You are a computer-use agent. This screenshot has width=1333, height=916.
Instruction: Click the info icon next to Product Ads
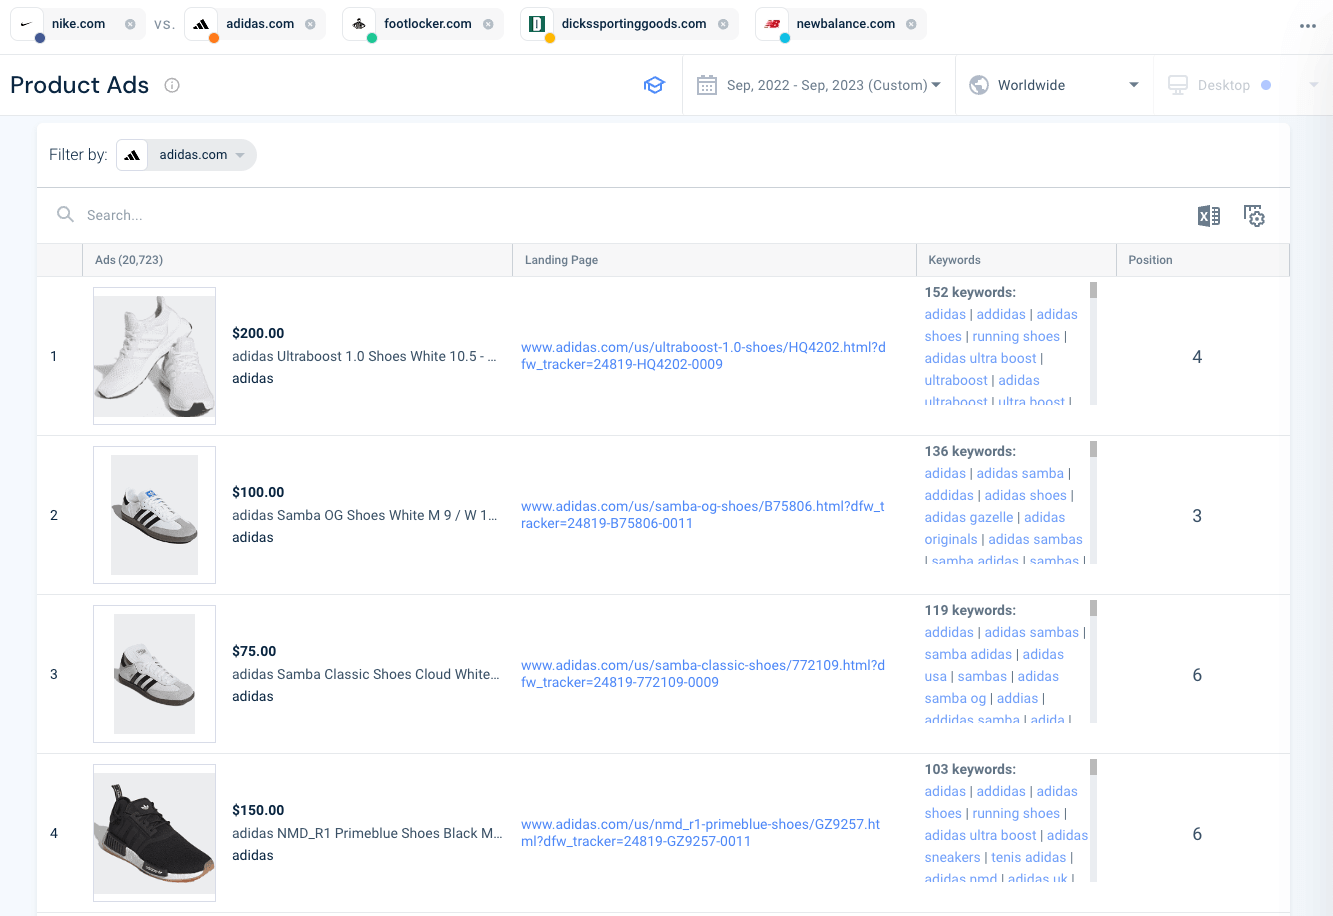tap(171, 85)
